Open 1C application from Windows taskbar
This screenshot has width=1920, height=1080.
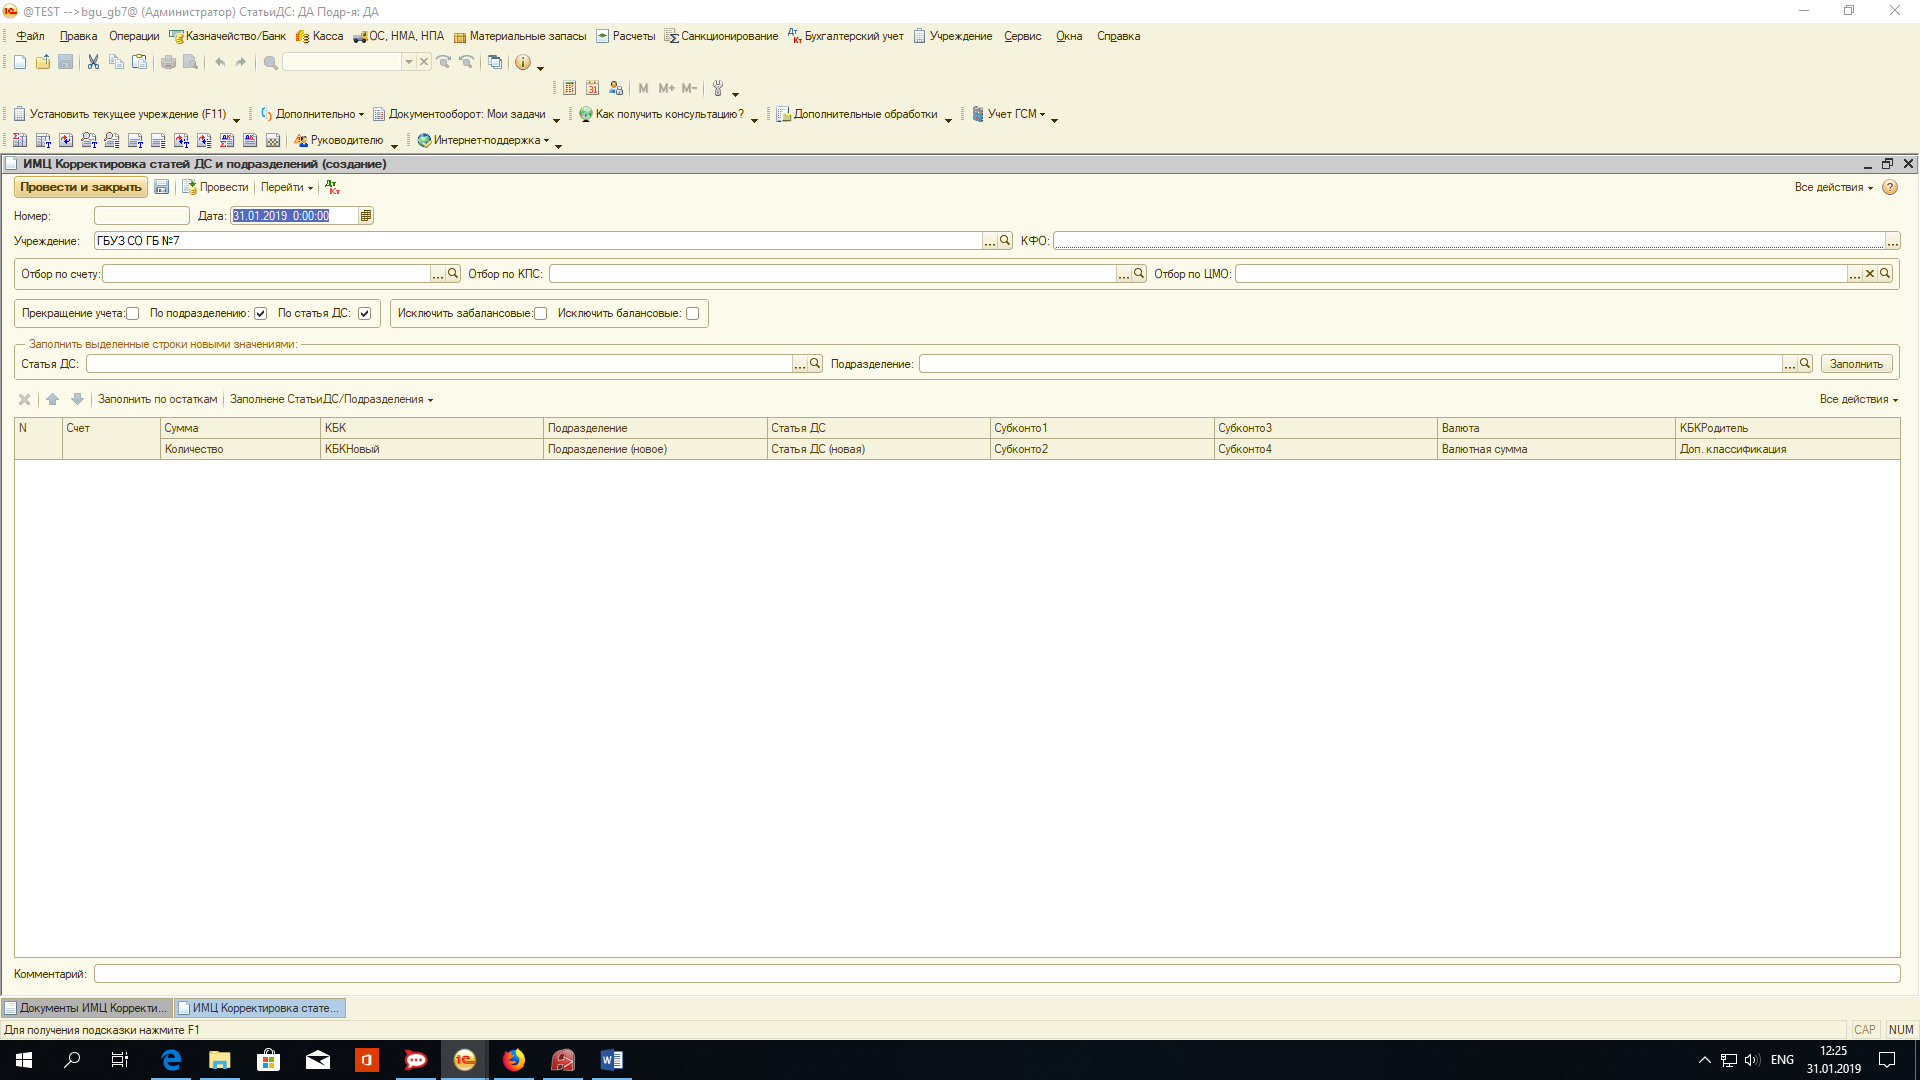coord(465,1060)
